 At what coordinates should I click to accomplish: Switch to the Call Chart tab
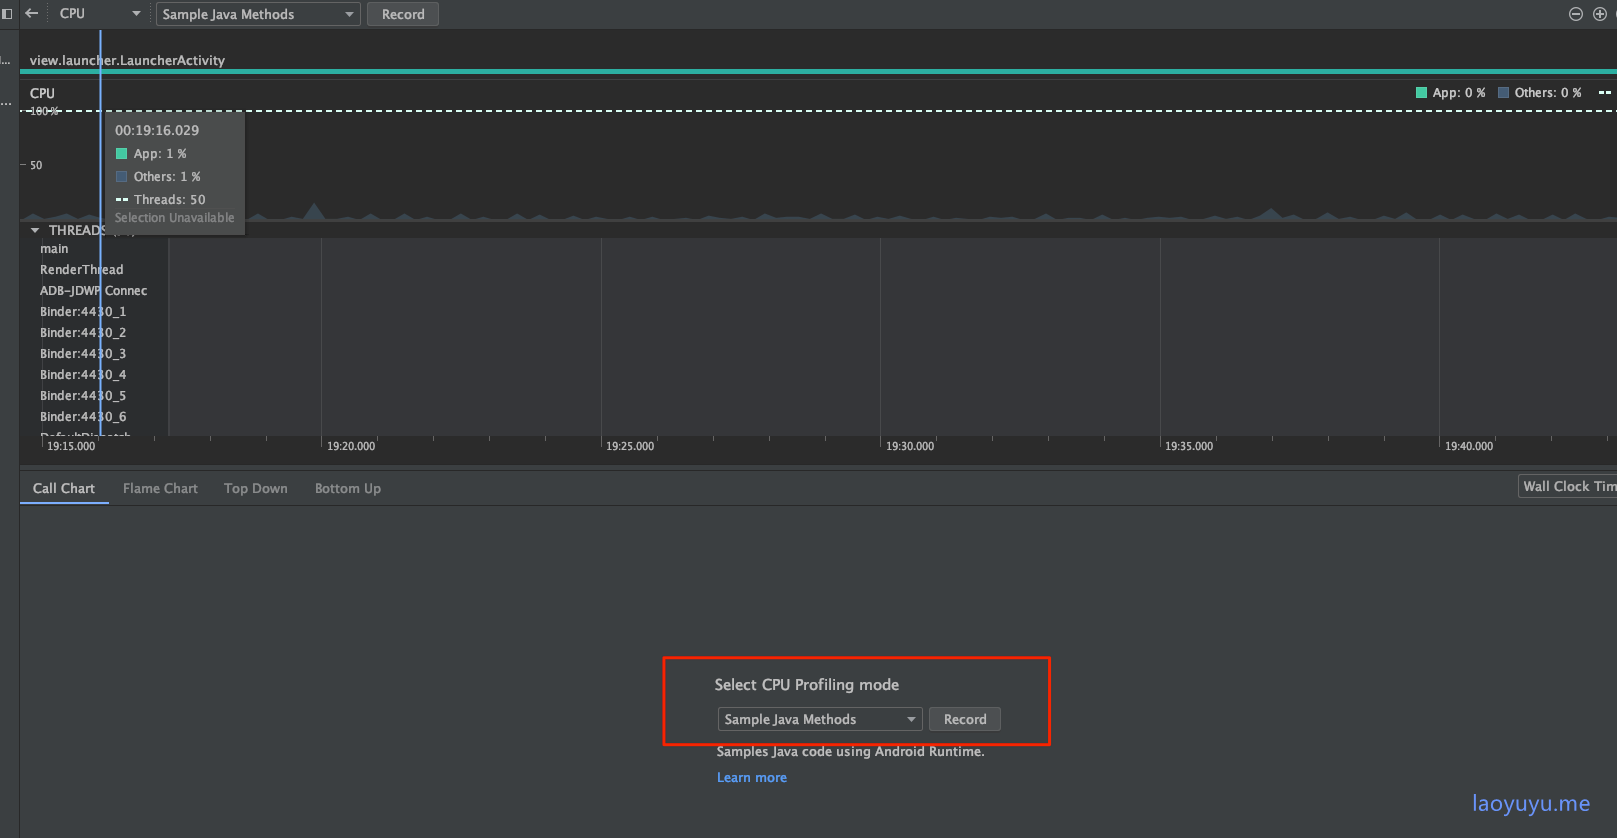[64, 488]
